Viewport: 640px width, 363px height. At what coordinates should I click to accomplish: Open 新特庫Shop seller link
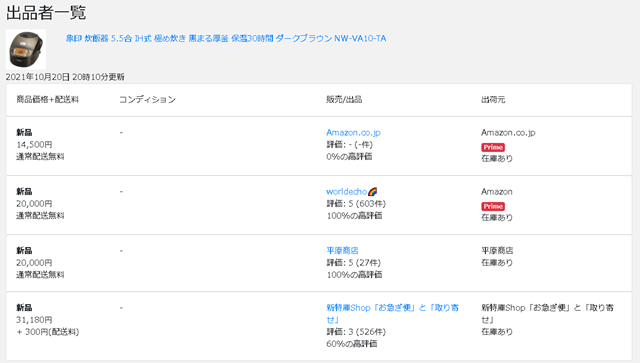392,313
